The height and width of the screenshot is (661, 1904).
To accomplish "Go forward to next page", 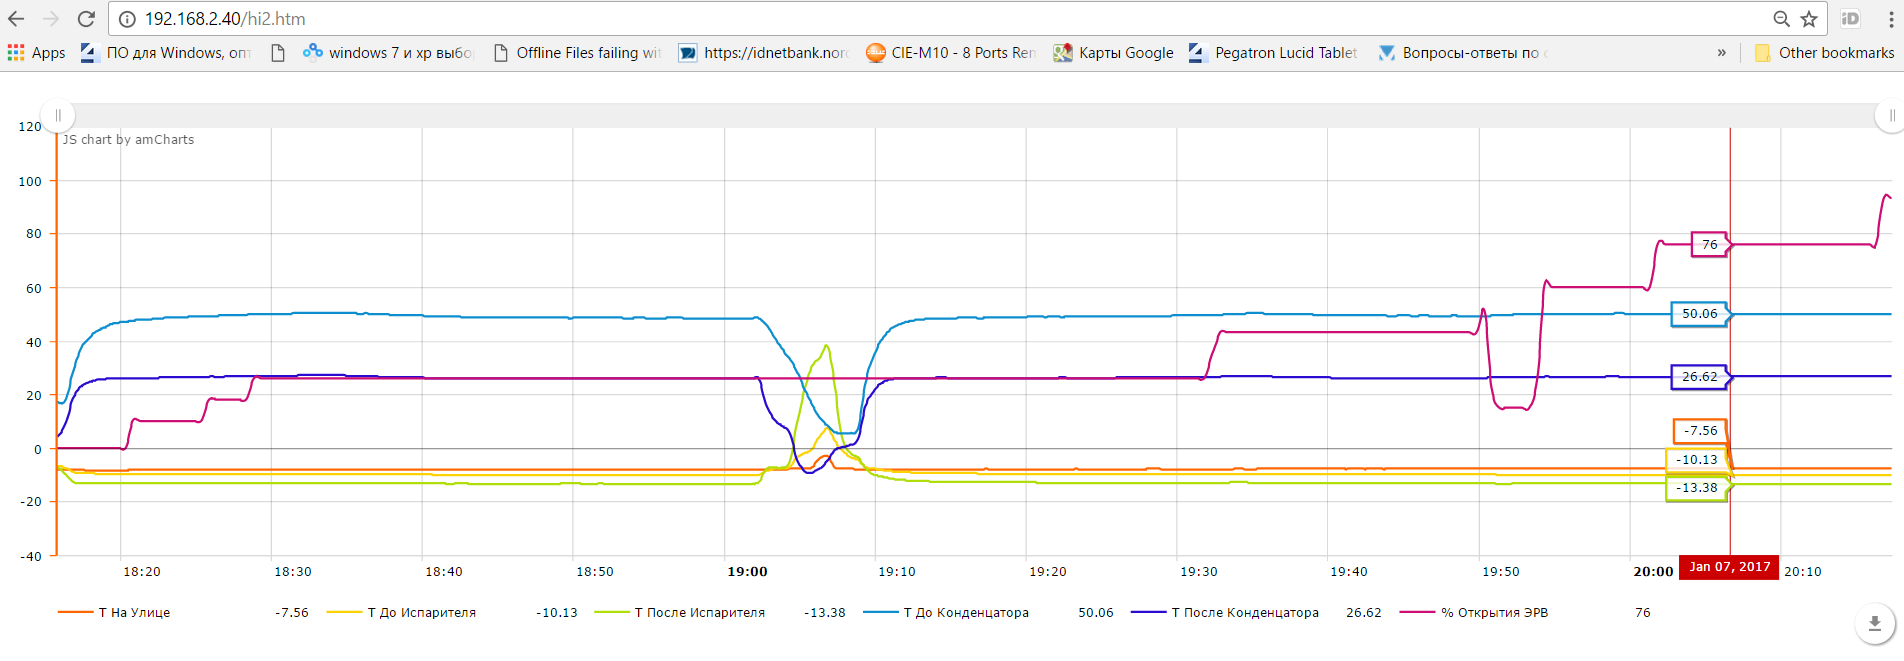I will coord(51,19).
